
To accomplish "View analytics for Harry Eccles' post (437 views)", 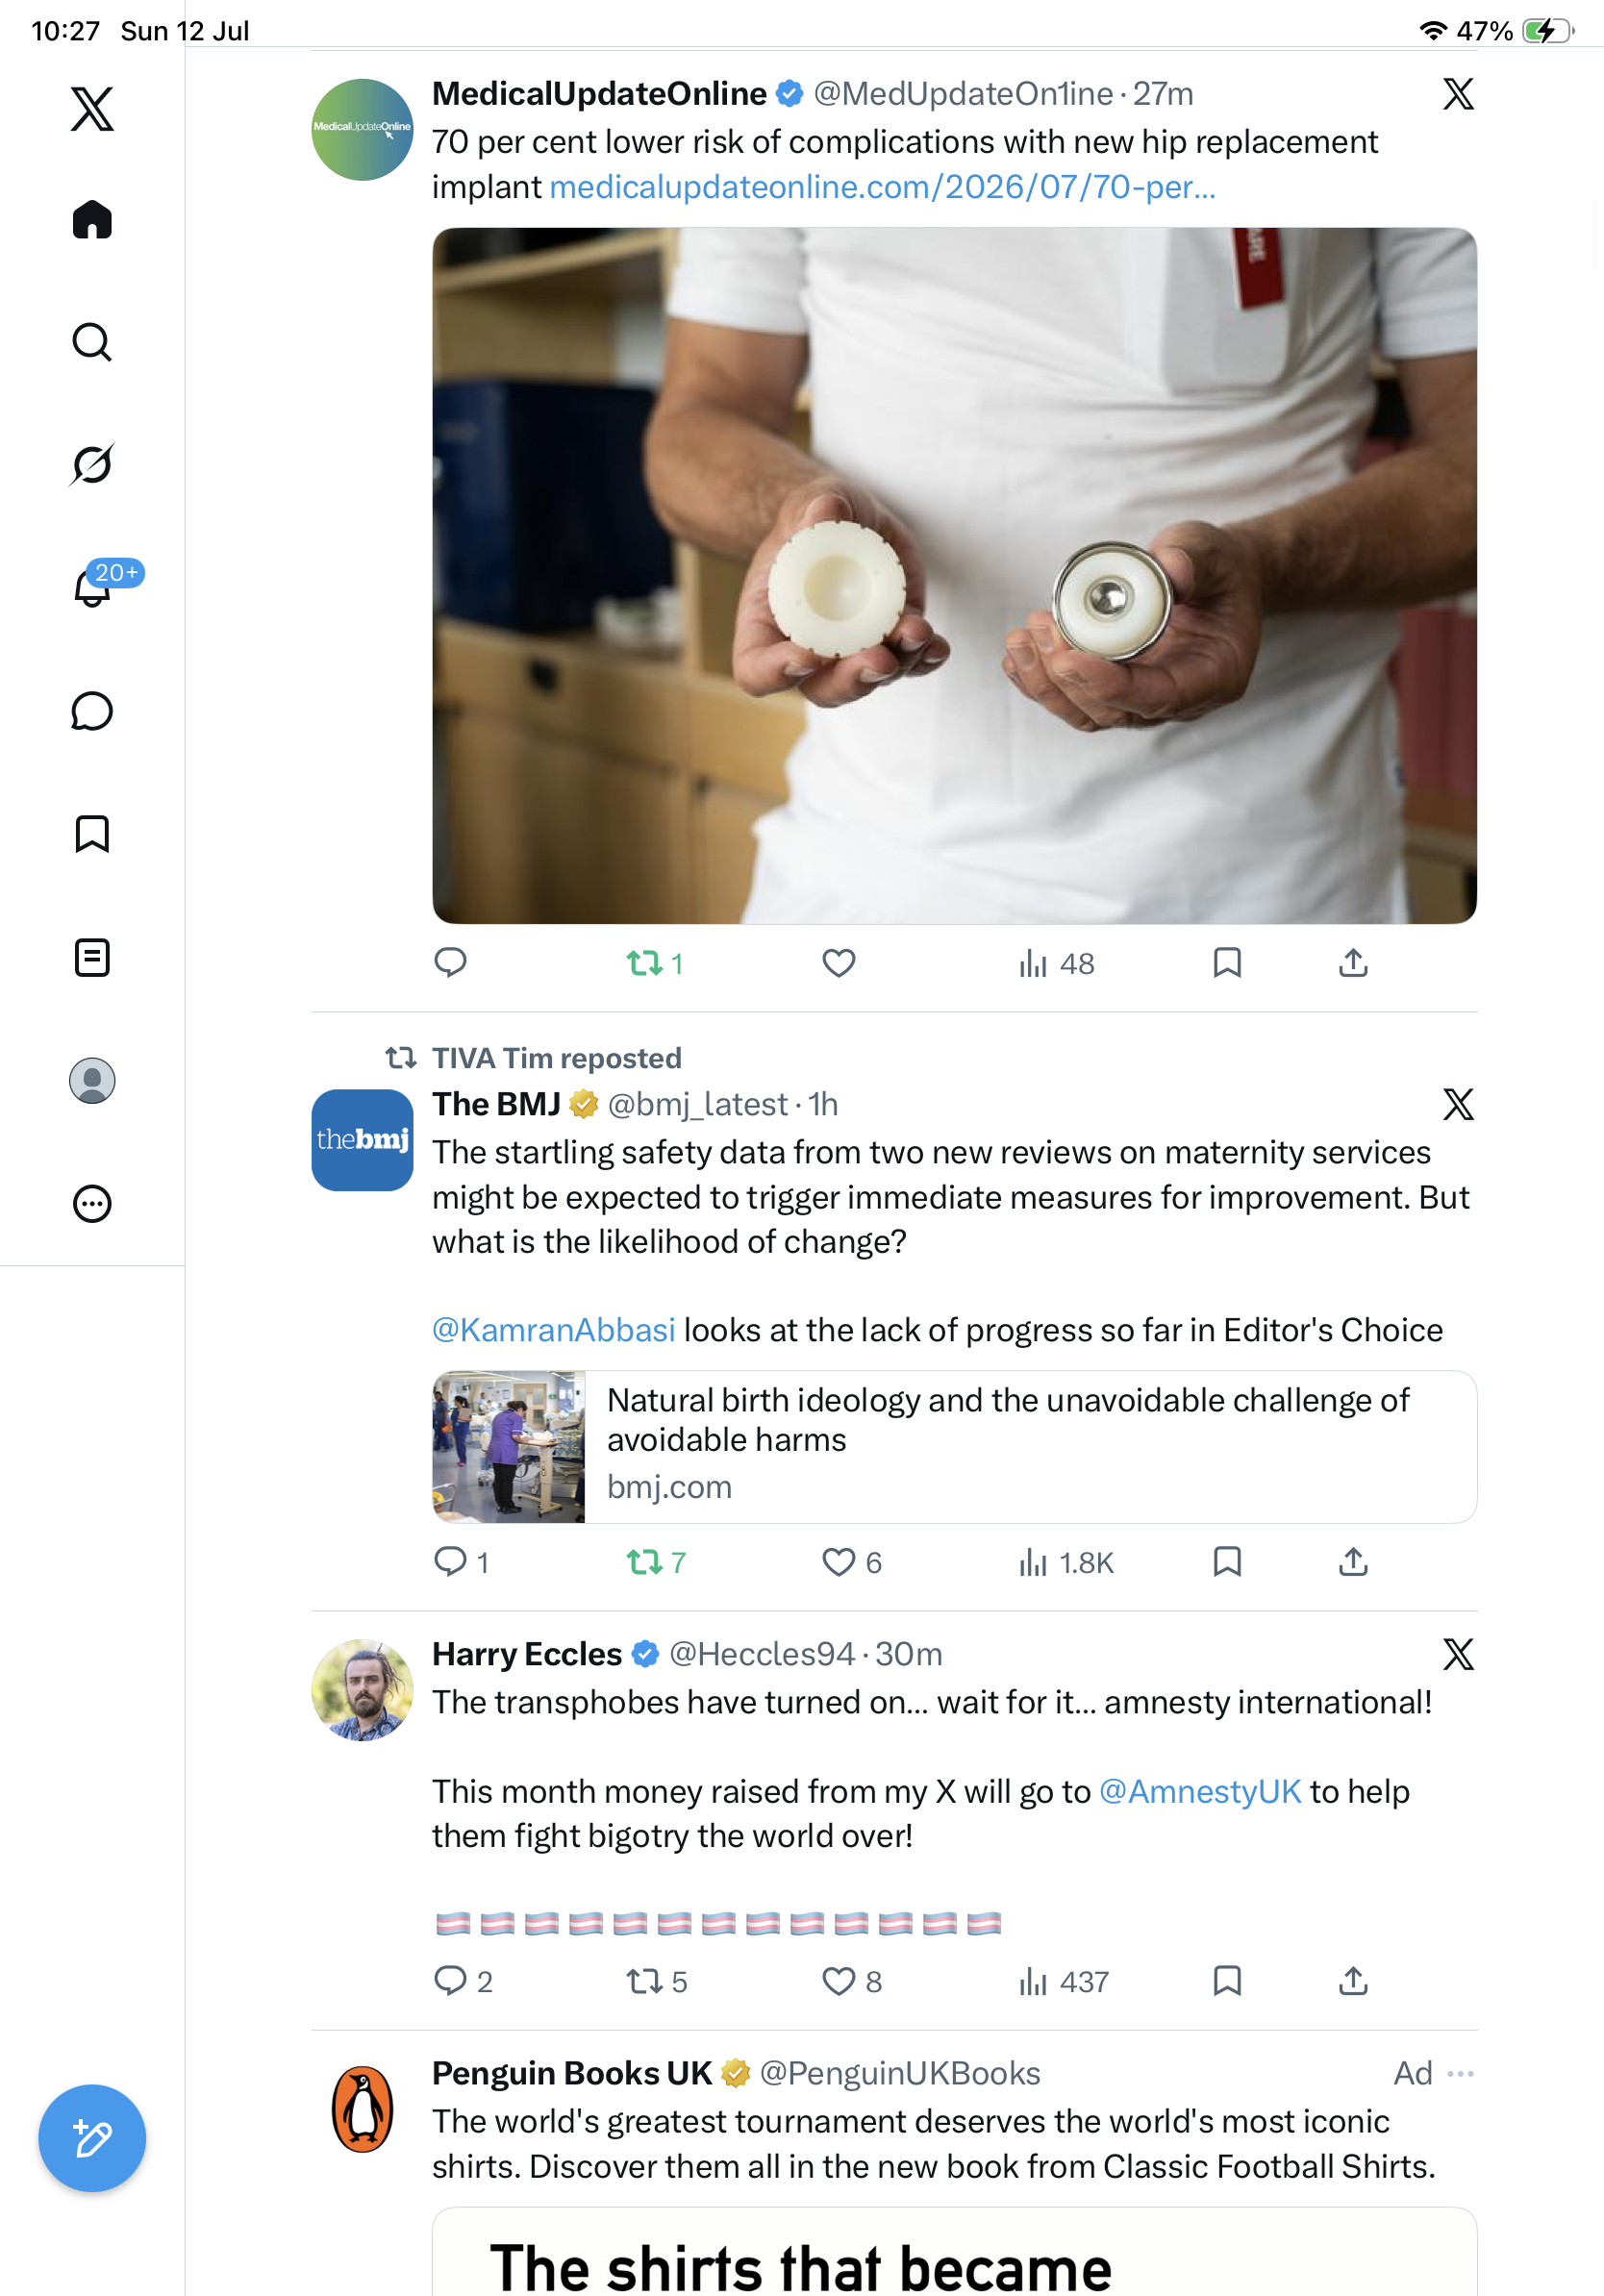I will [x=1063, y=1981].
